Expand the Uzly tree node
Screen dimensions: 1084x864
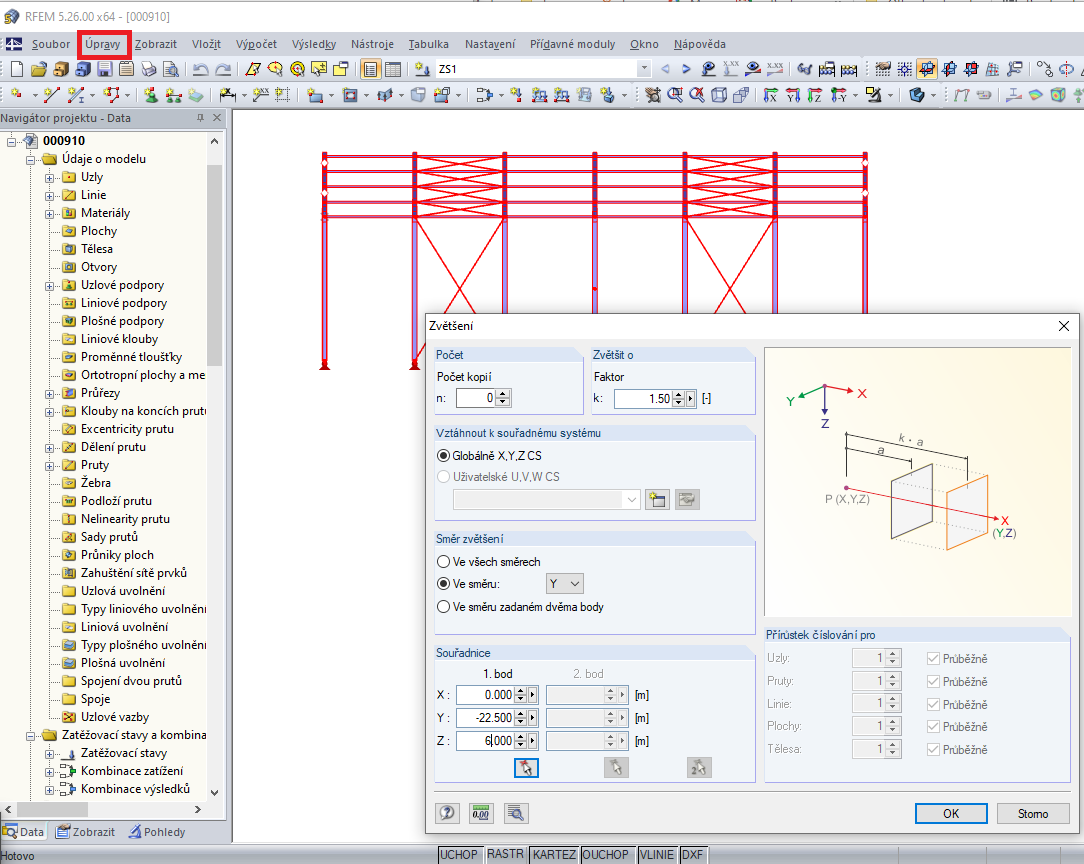point(50,178)
